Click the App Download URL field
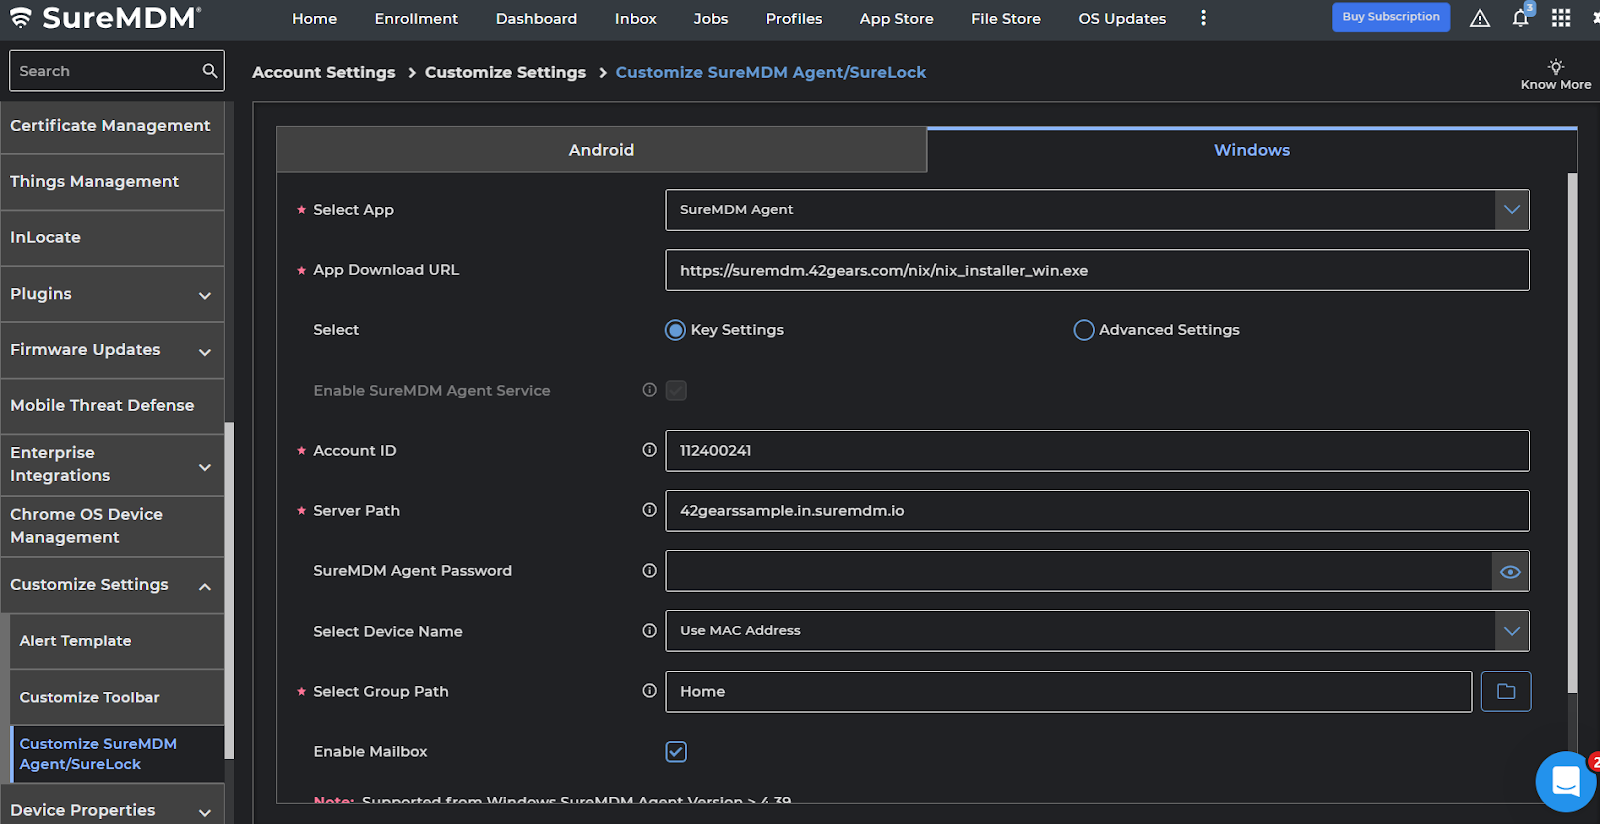The height and width of the screenshot is (824, 1600). coord(1097,270)
